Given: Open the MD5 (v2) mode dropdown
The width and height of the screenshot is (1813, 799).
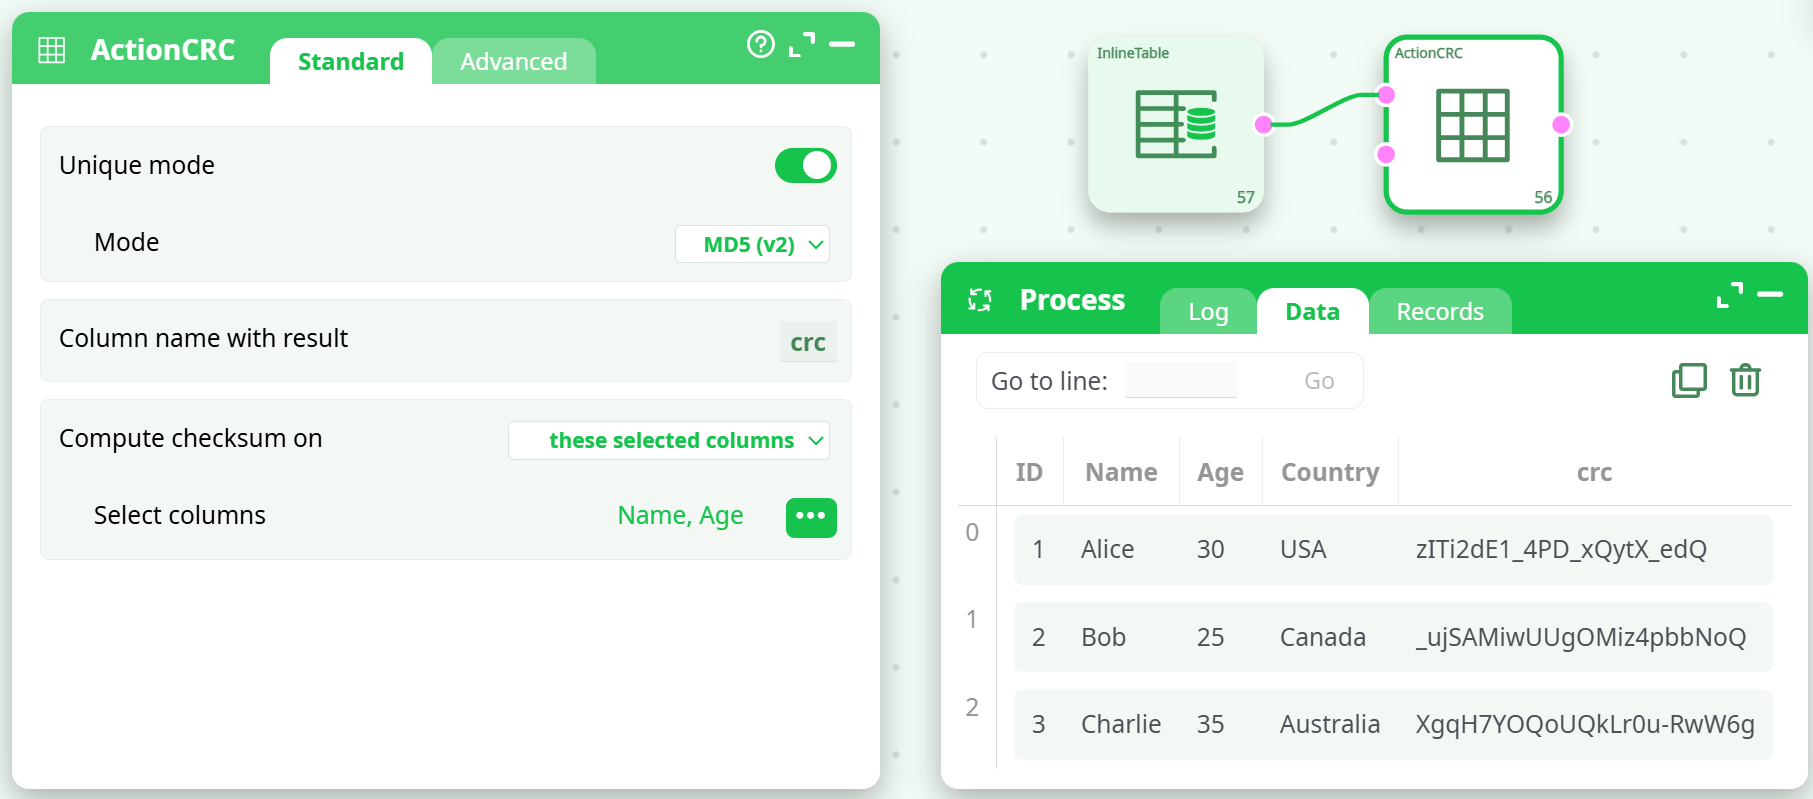Looking at the screenshot, I should point(752,245).
